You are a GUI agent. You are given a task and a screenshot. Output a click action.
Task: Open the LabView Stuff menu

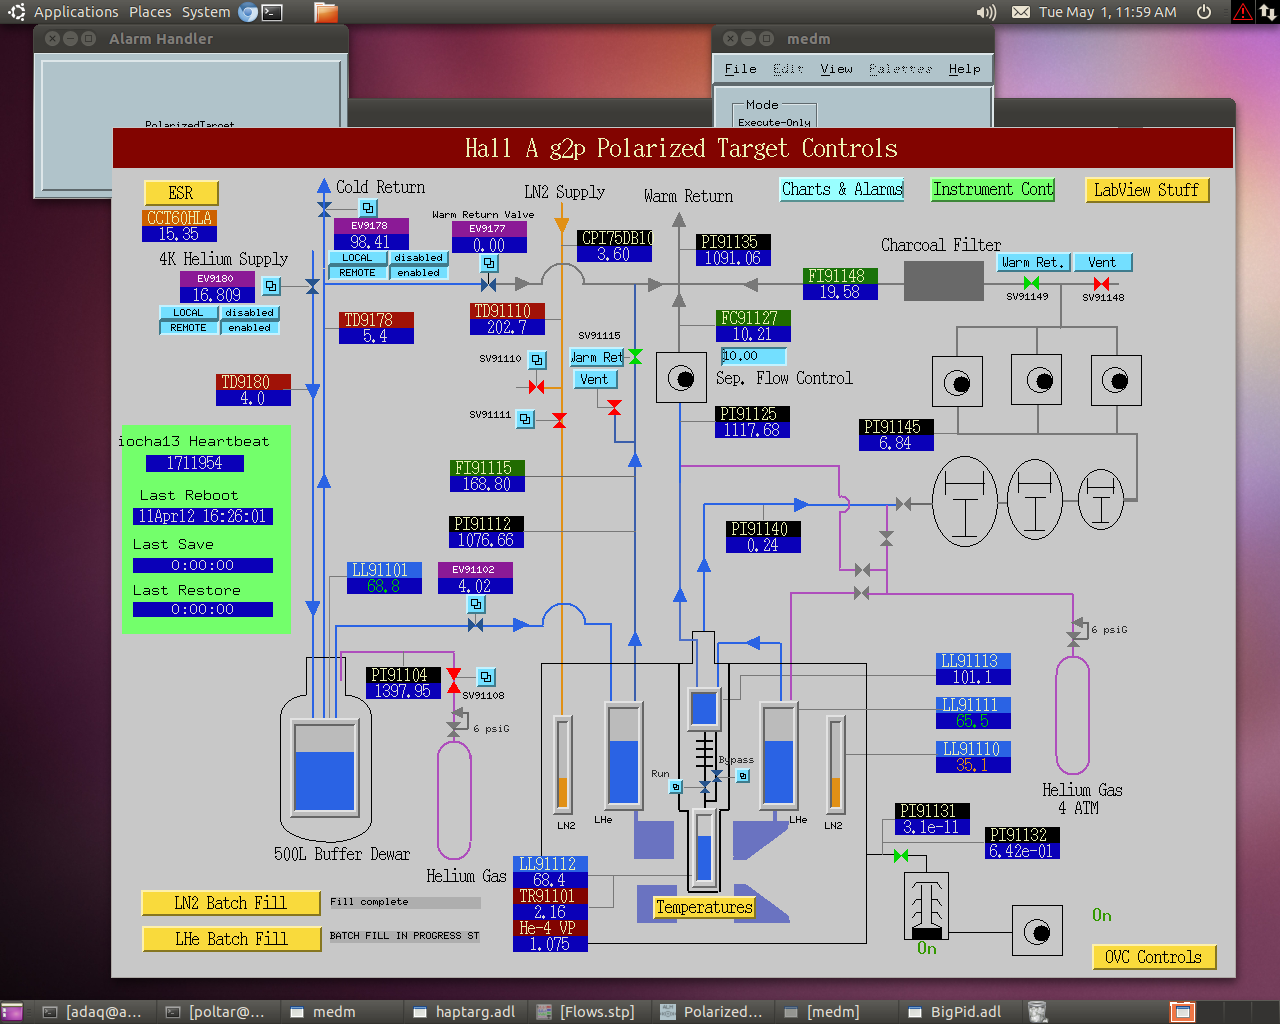[x=1147, y=190]
